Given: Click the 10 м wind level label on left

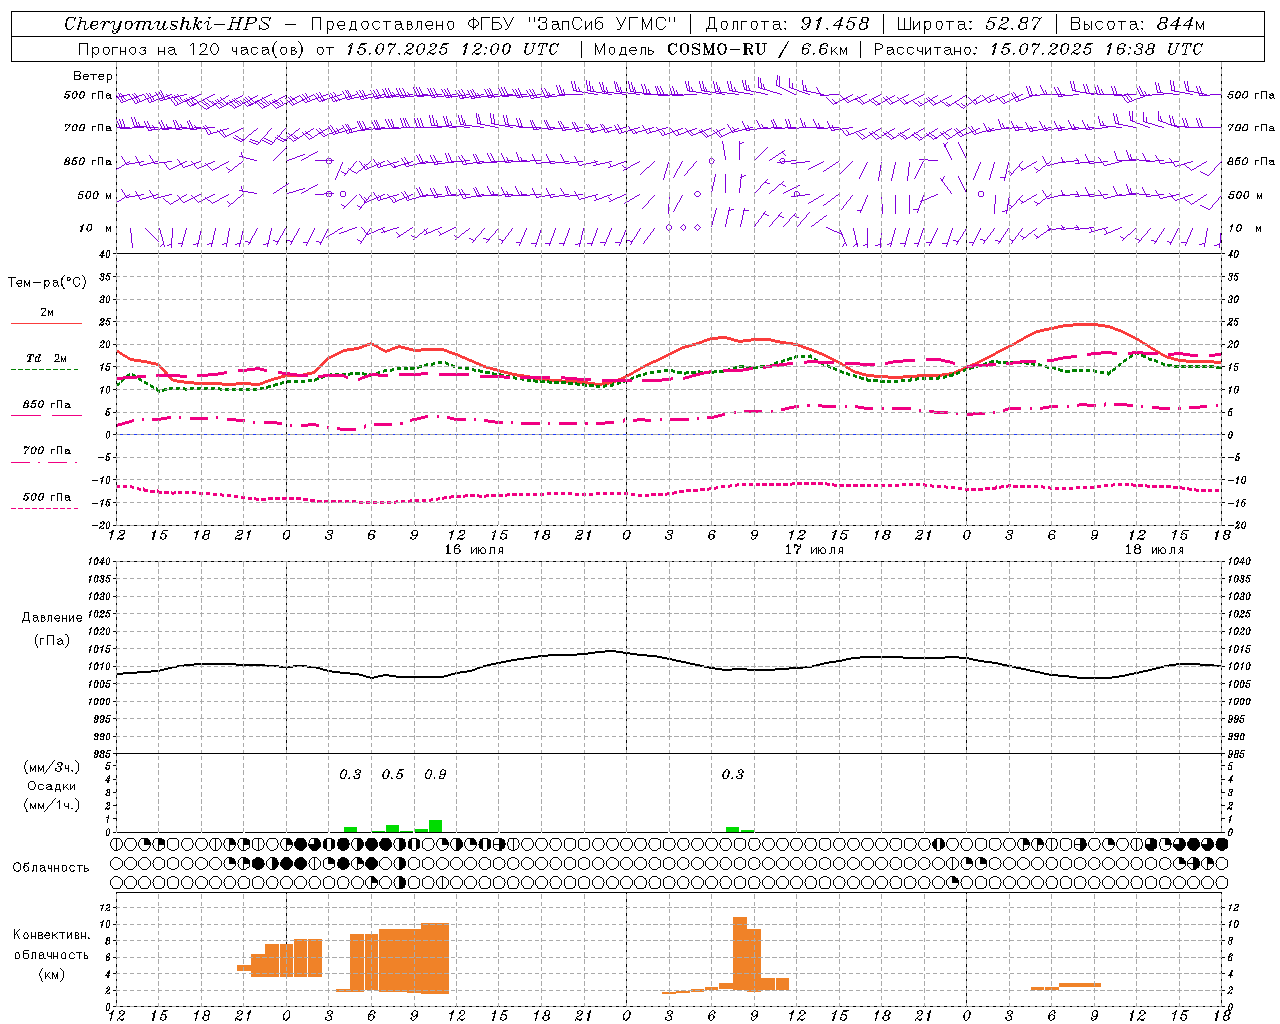Looking at the screenshot, I should point(95,228).
